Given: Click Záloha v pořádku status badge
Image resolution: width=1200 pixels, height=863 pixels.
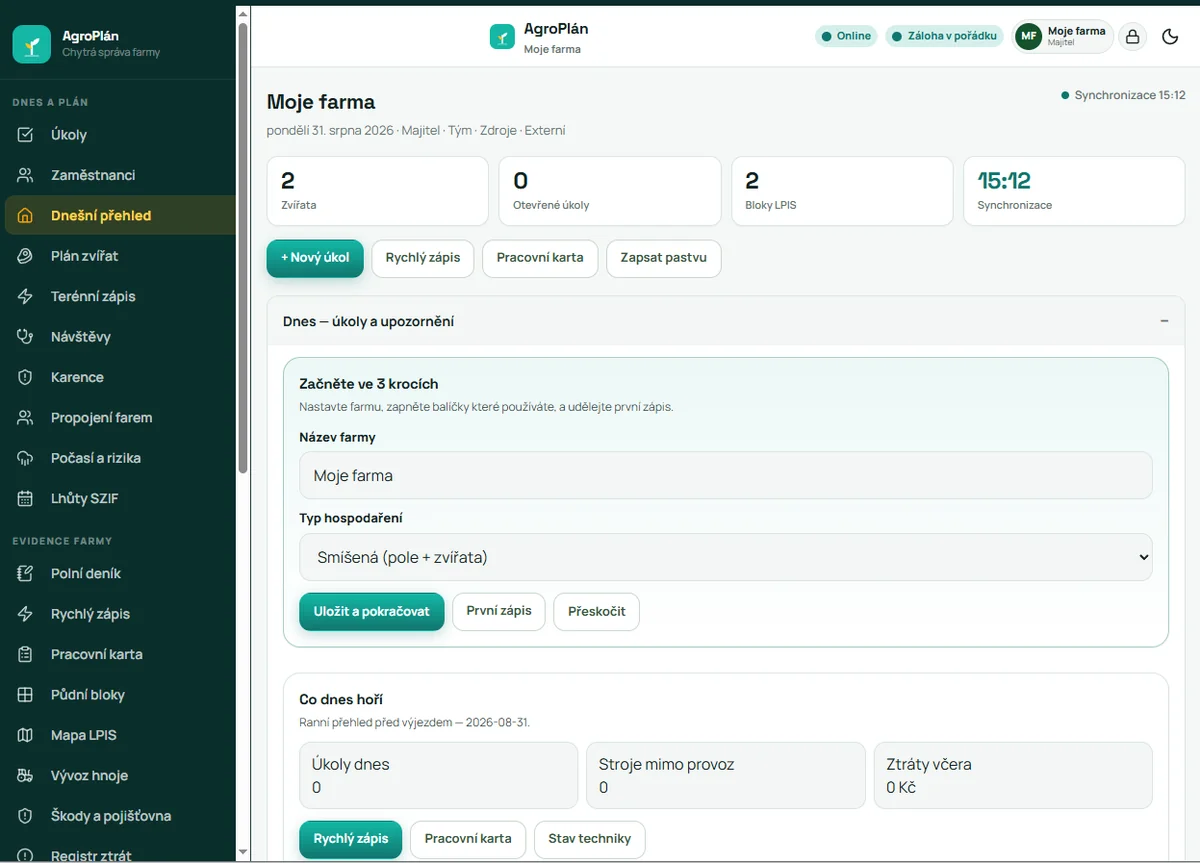Looking at the screenshot, I should click(945, 36).
